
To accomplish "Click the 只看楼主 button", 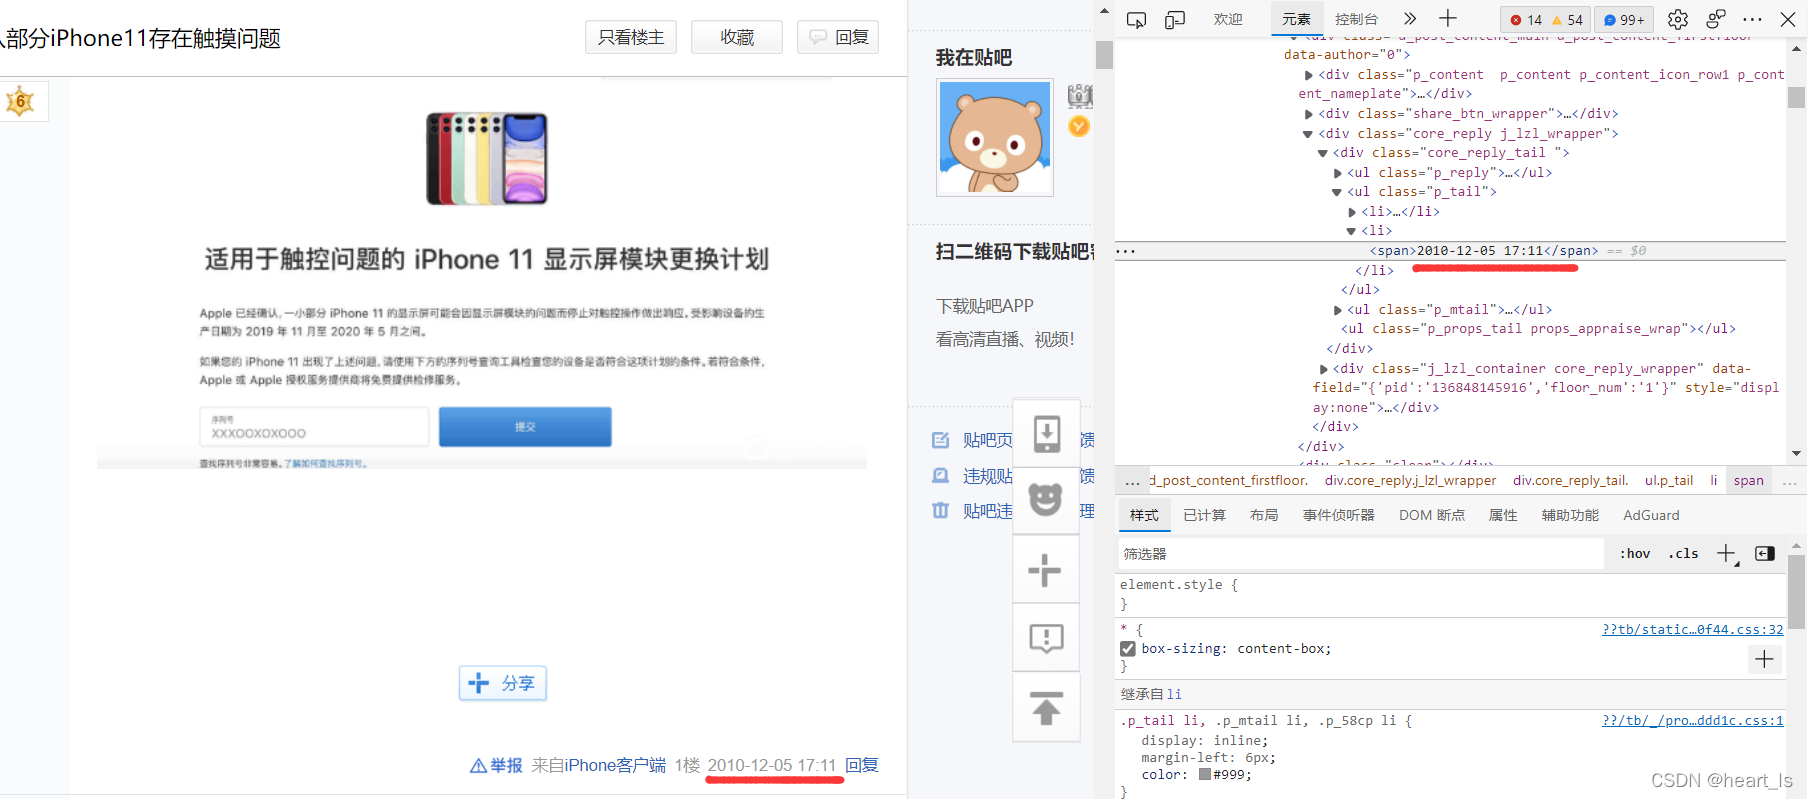I will coord(631,37).
